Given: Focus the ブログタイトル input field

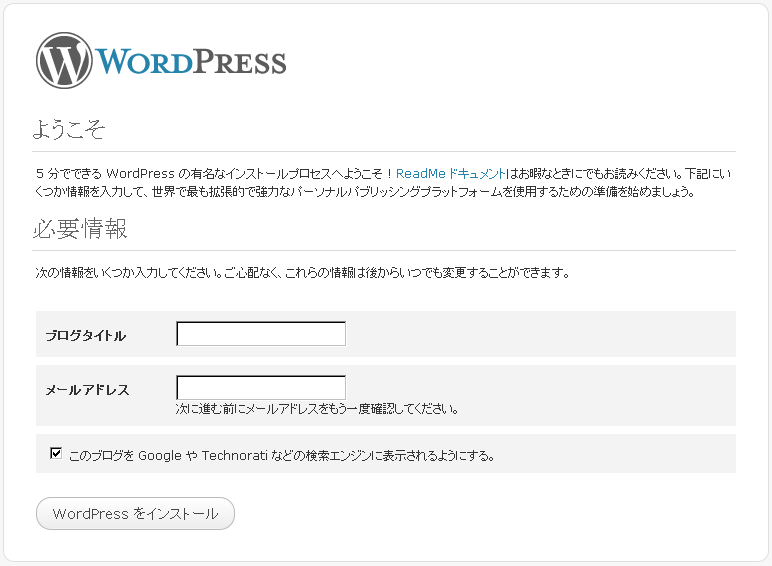Looking at the screenshot, I should coord(261,334).
